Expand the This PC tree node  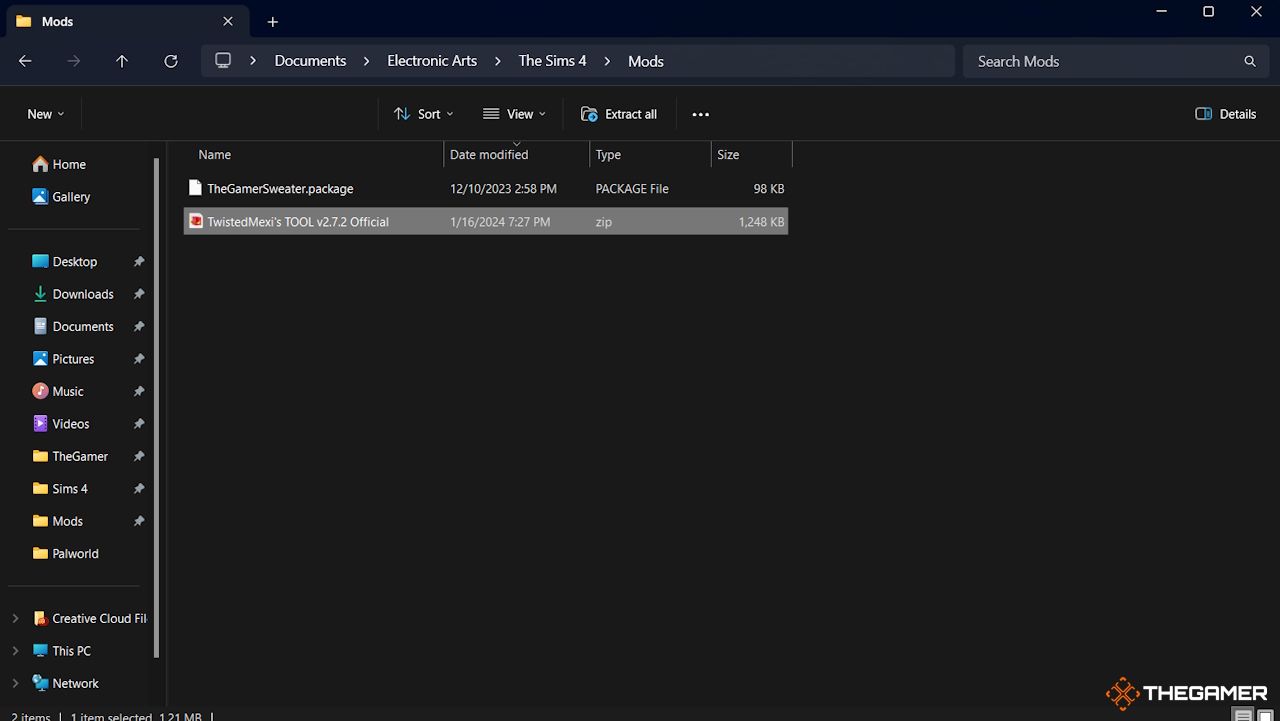[15, 651]
